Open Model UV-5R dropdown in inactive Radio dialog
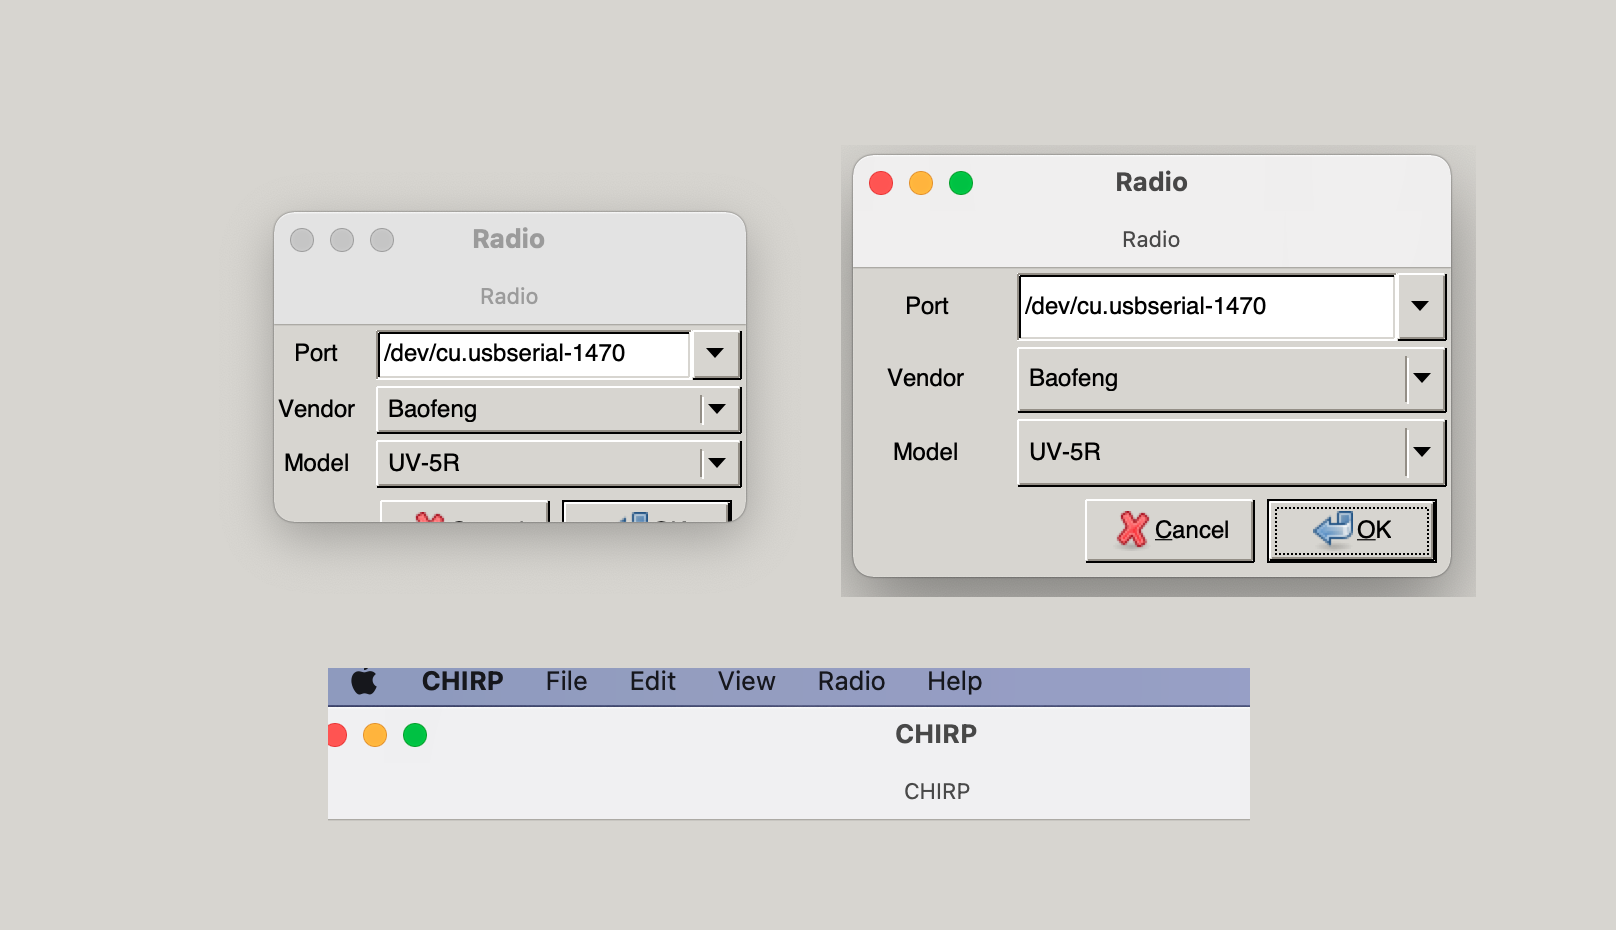The height and width of the screenshot is (930, 1616). pyautogui.click(x=558, y=463)
